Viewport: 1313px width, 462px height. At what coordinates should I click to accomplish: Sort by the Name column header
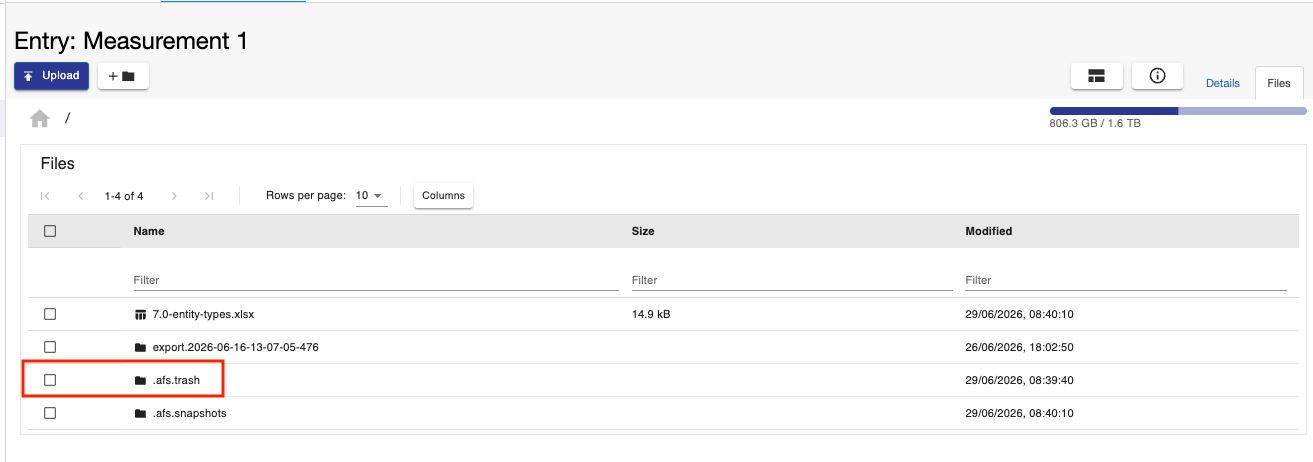(149, 231)
